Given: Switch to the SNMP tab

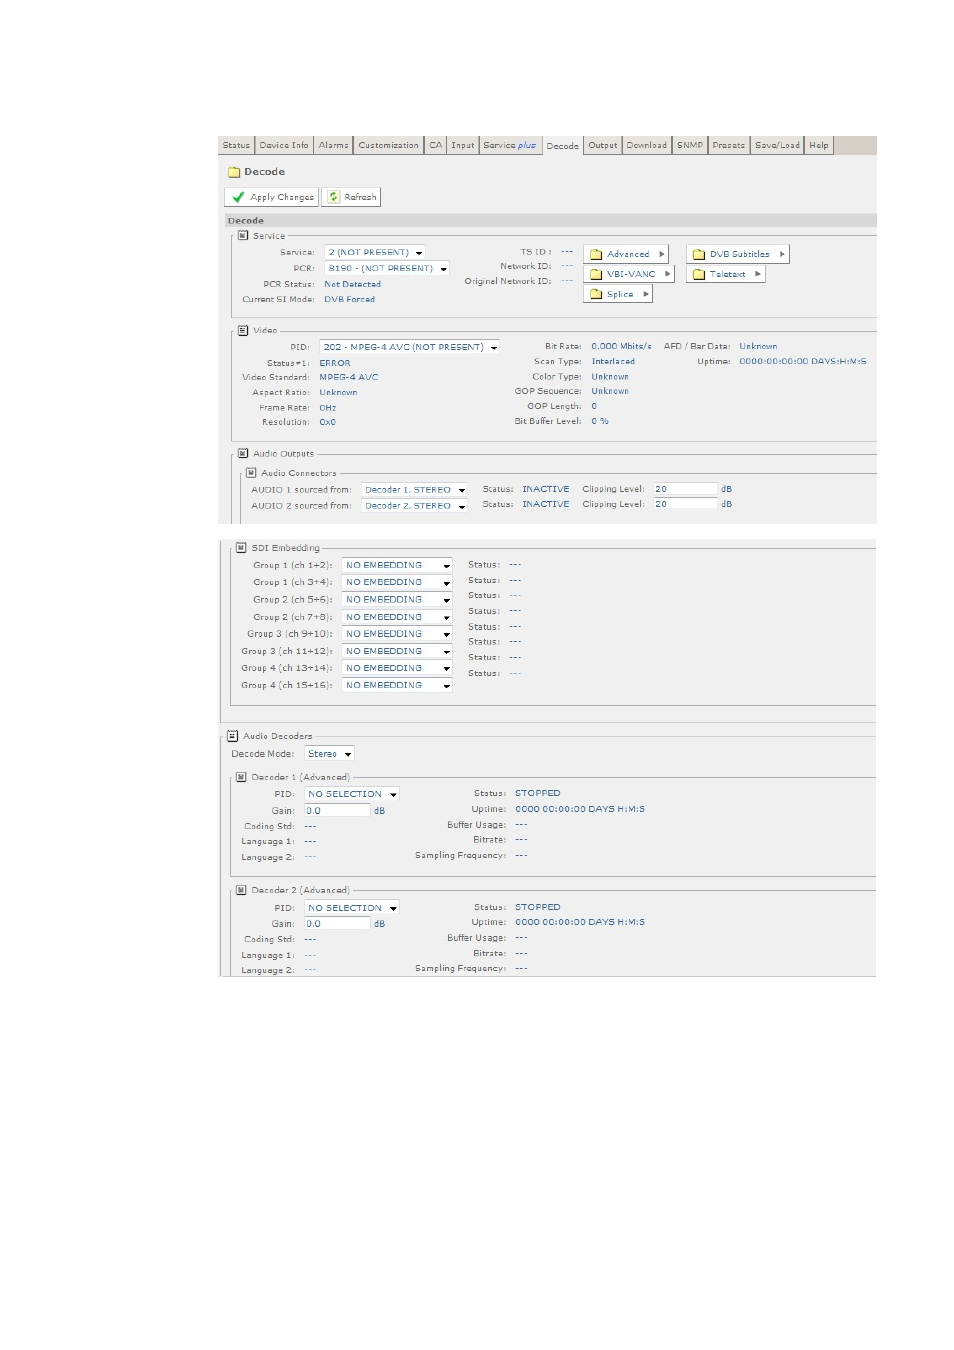Looking at the screenshot, I should tap(689, 145).
